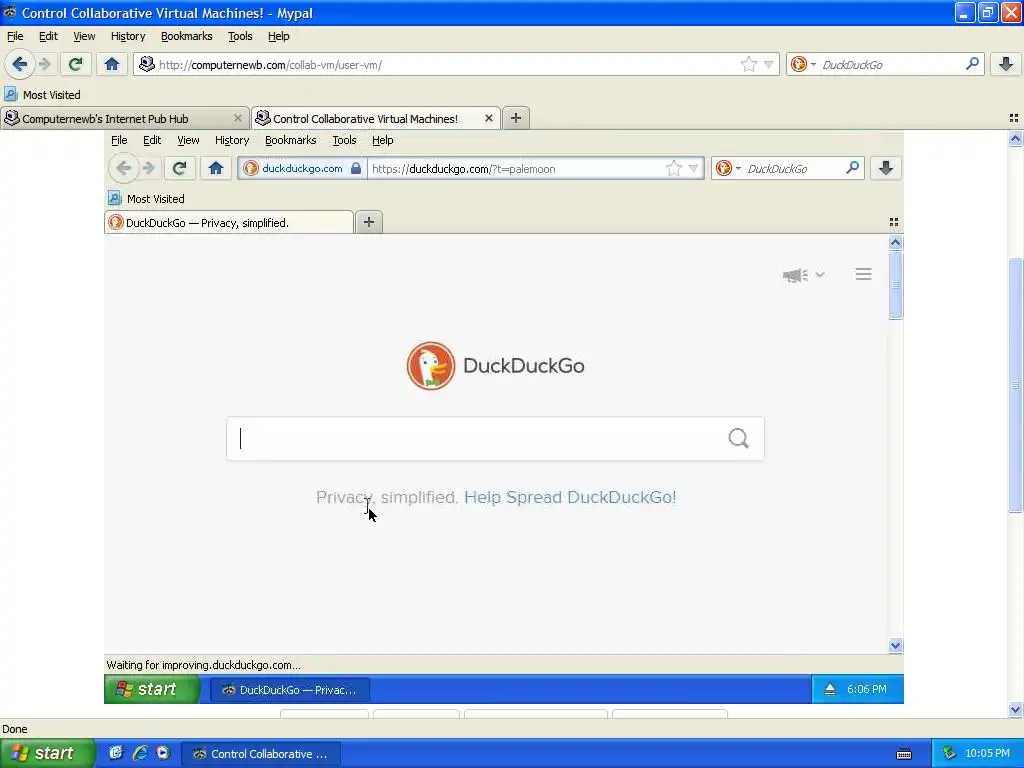The width and height of the screenshot is (1024, 768).
Task: Open outer Mypal File menu
Action: (15, 37)
